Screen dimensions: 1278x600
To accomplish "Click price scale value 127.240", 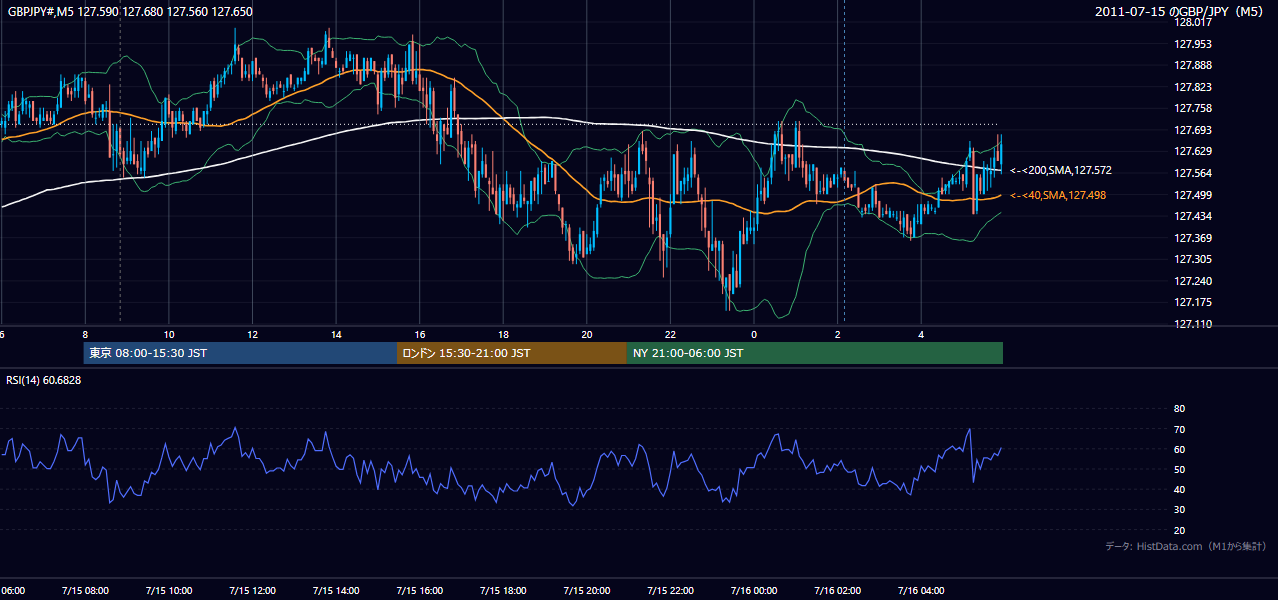I will 1194,281.
